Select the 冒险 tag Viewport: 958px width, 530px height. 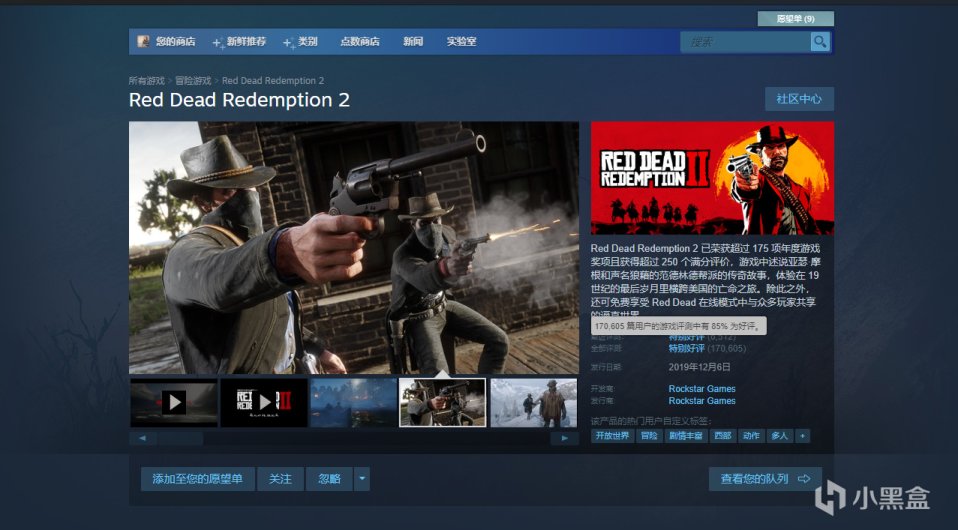point(648,436)
